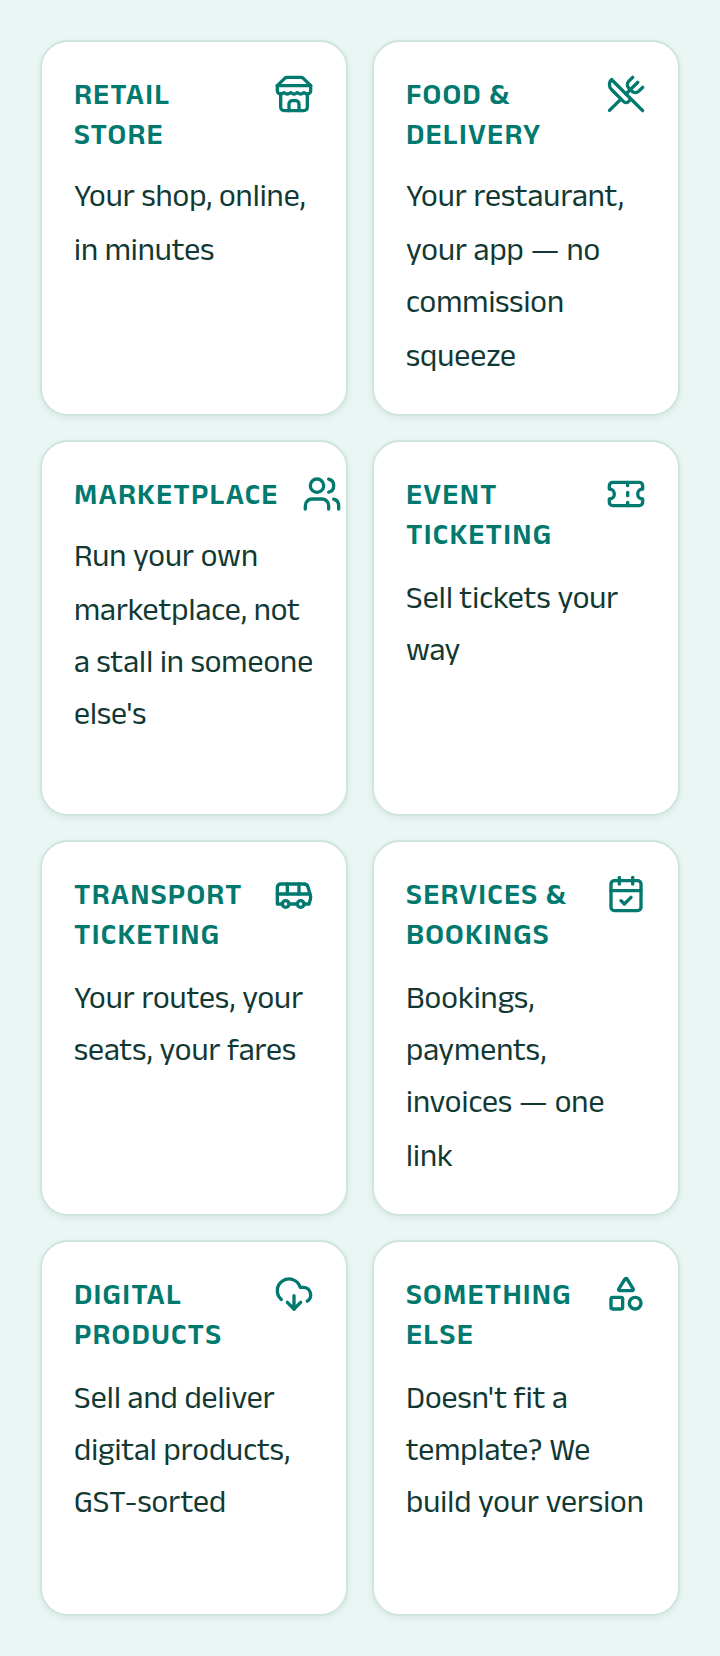720x1656 pixels.
Task: Choose the Services & Bookings heading
Action: (x=486, y=915)
